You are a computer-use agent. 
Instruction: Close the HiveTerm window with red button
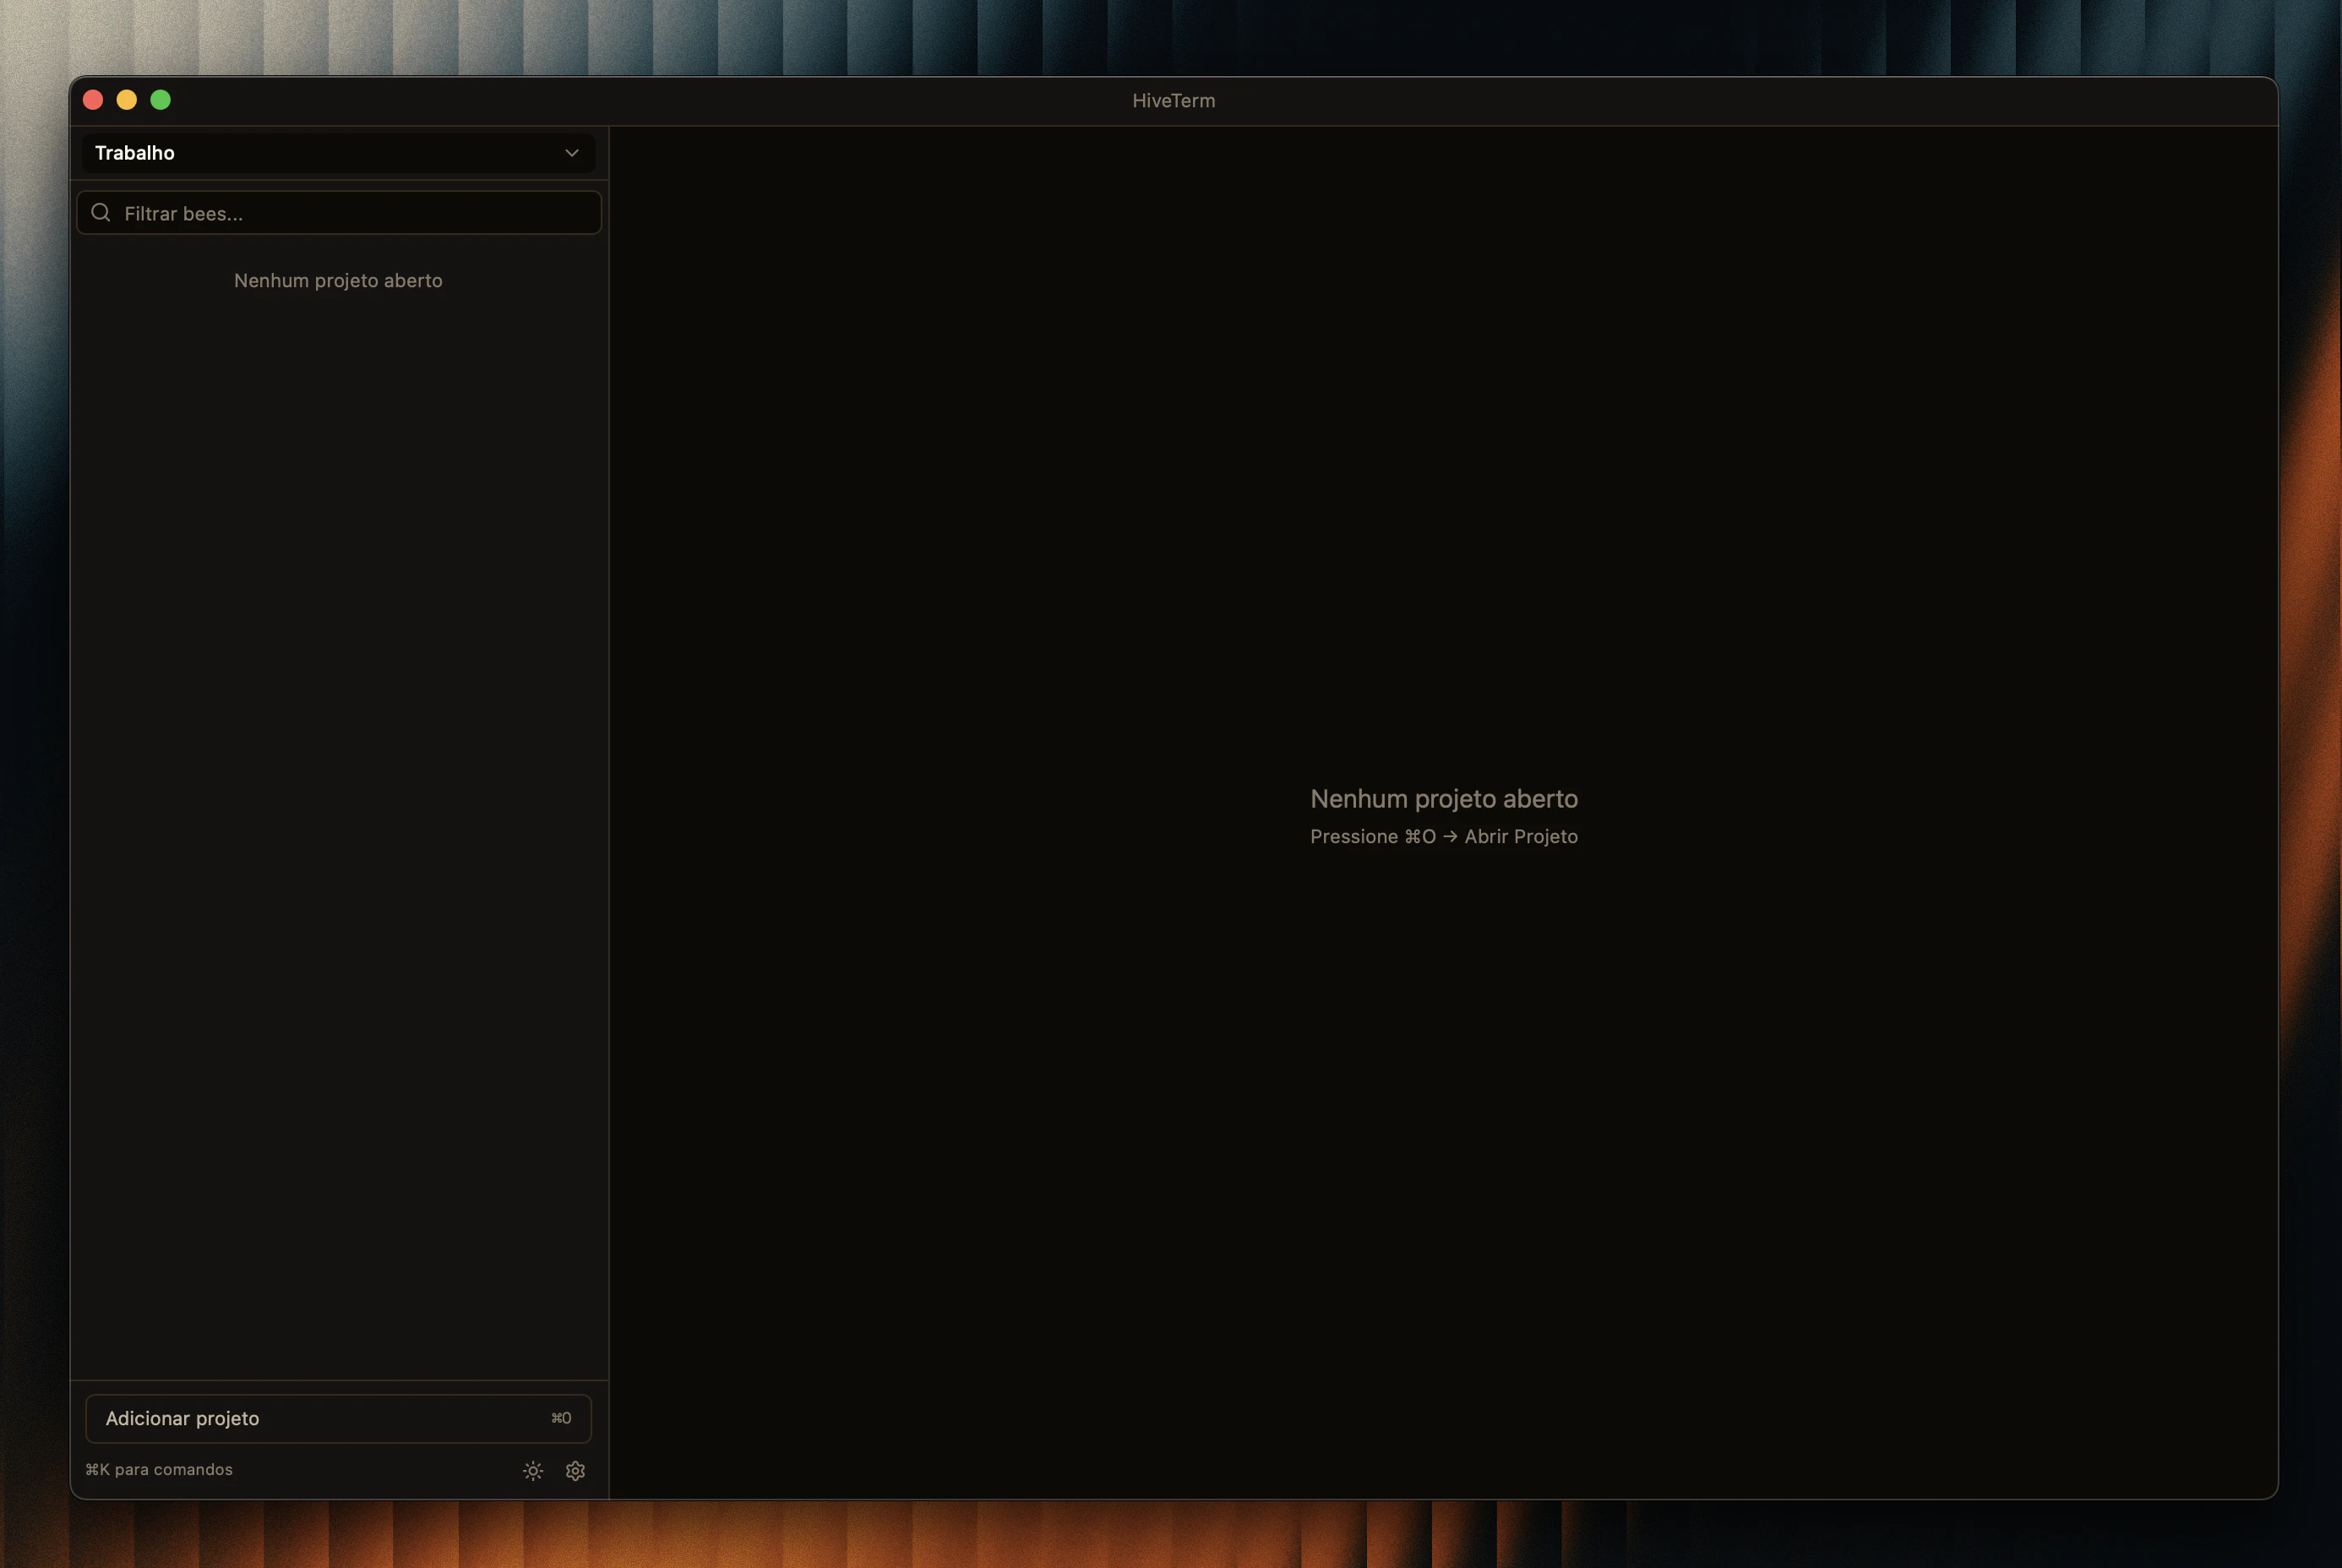[93, 100]
